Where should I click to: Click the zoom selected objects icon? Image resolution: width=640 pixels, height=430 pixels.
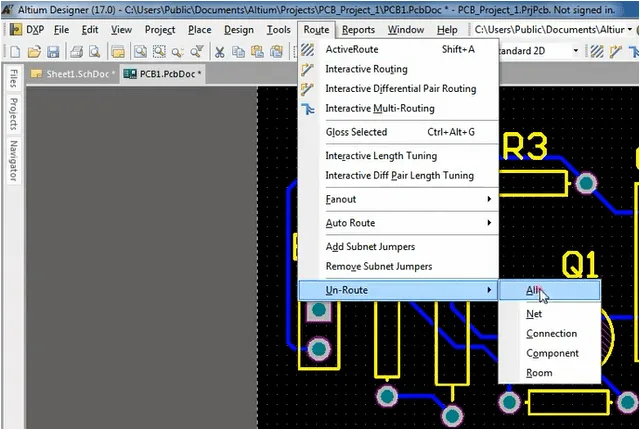(178, 52)
